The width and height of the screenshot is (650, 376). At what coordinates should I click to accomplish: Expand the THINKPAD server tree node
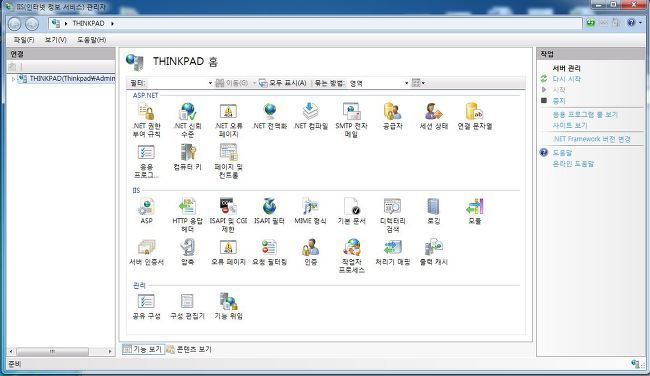[13, 79]
